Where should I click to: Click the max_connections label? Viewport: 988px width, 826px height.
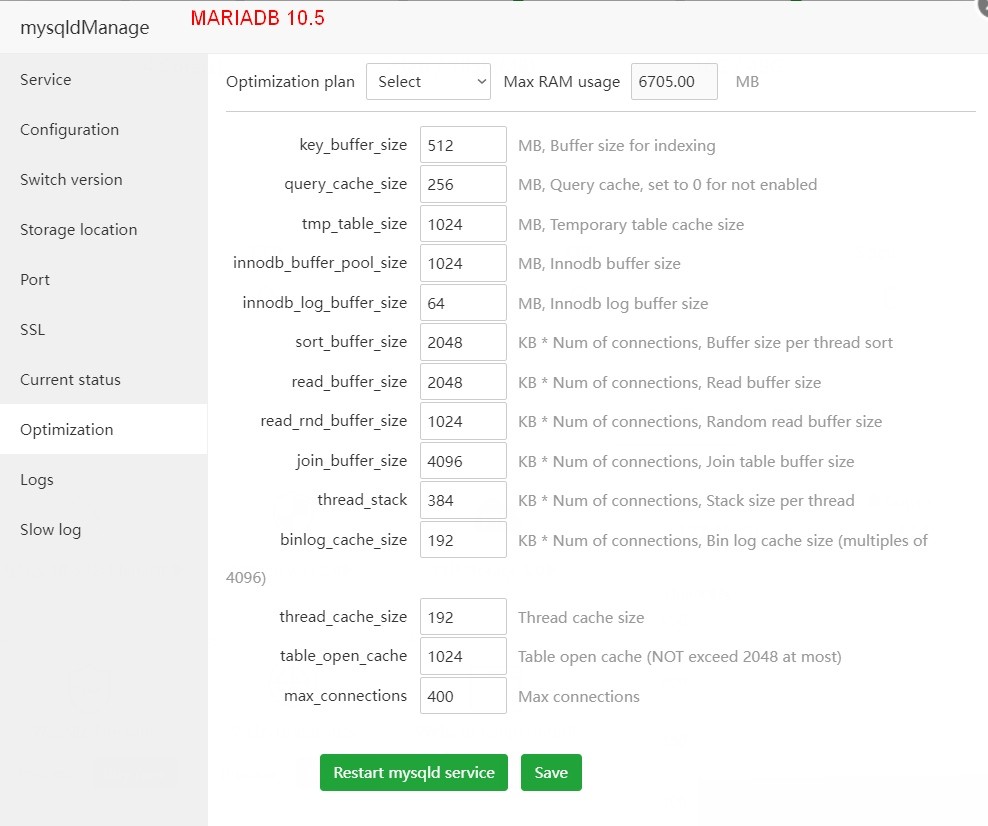click(x=345, y=696)
